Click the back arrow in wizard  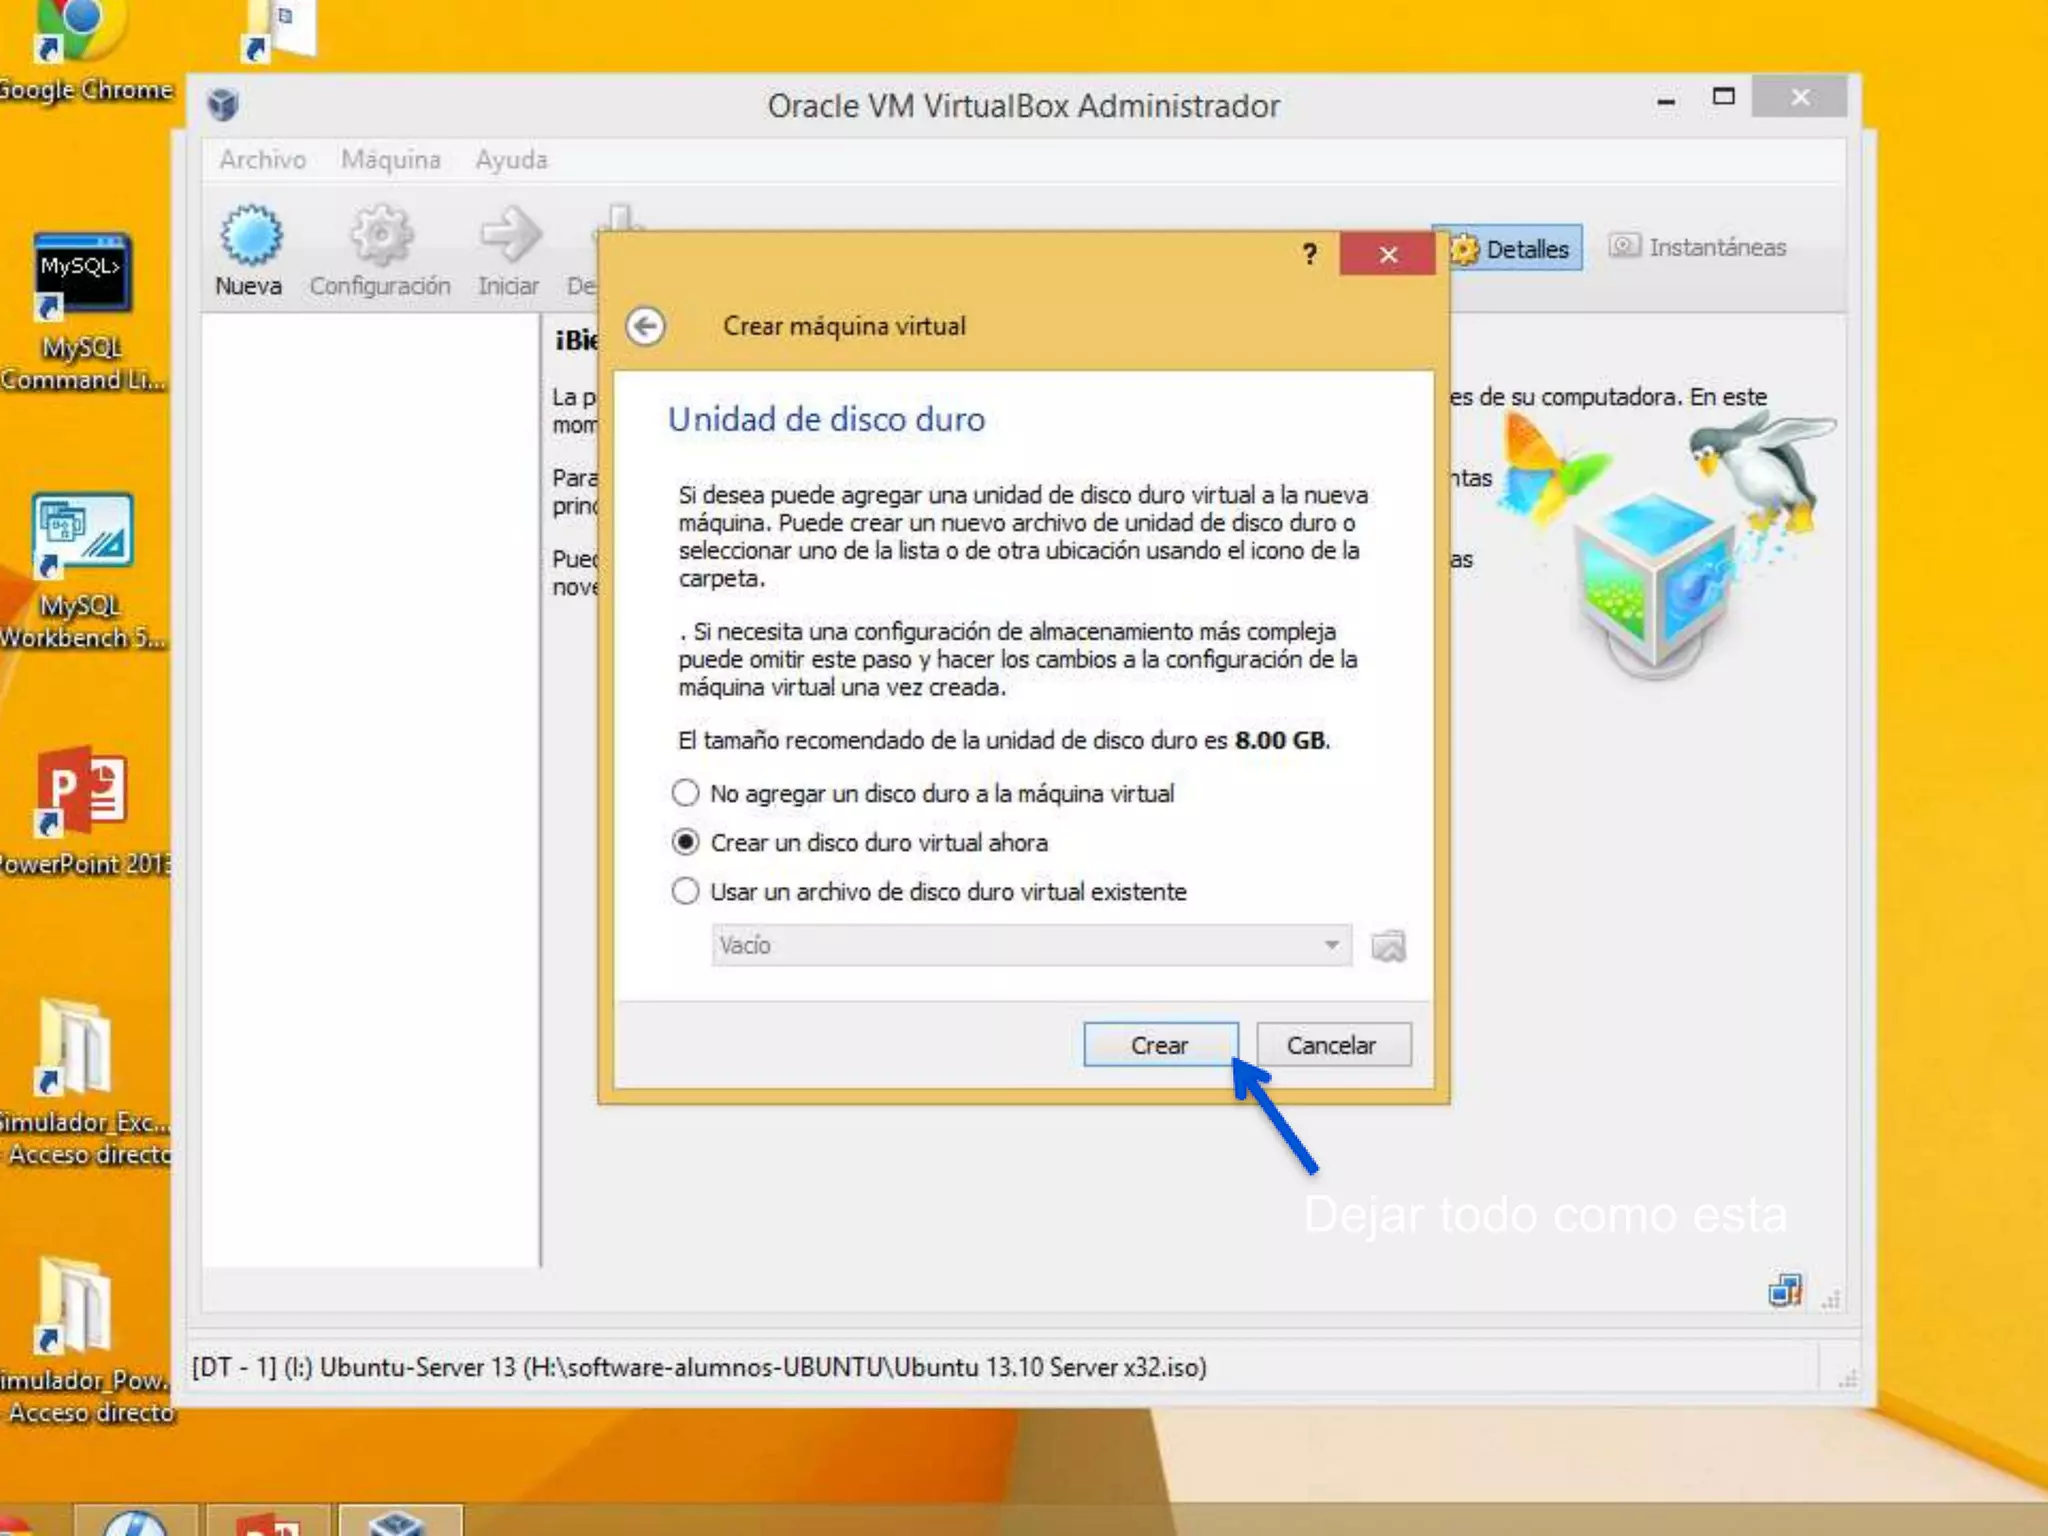click(x=646, y=326)
